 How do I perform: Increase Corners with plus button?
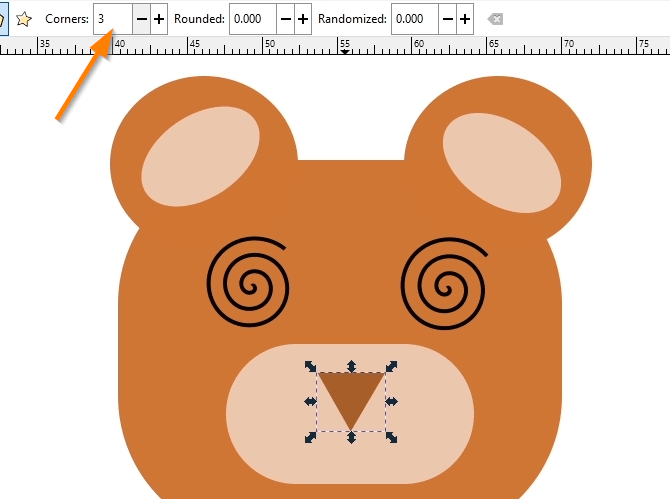pos(159,19)
